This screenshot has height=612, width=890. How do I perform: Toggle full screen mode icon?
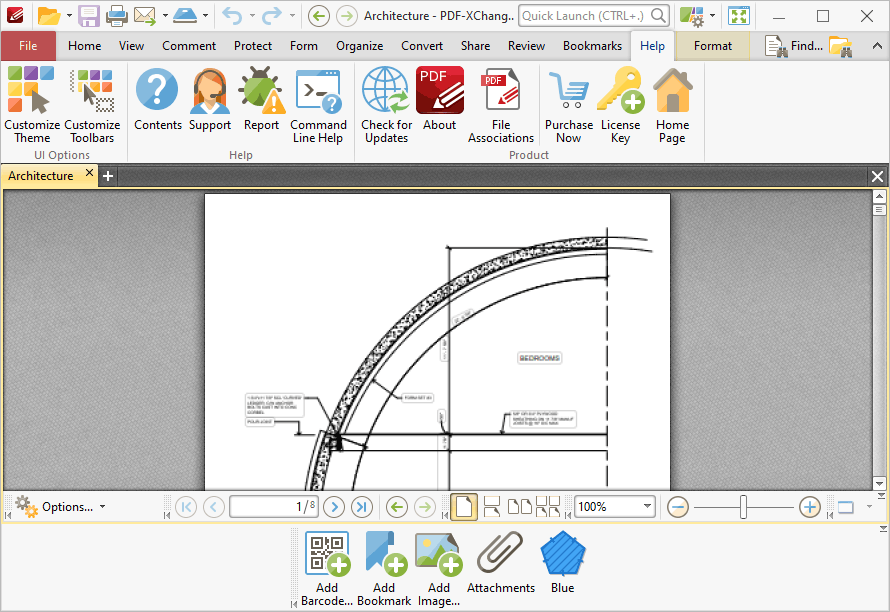[739, 16]
